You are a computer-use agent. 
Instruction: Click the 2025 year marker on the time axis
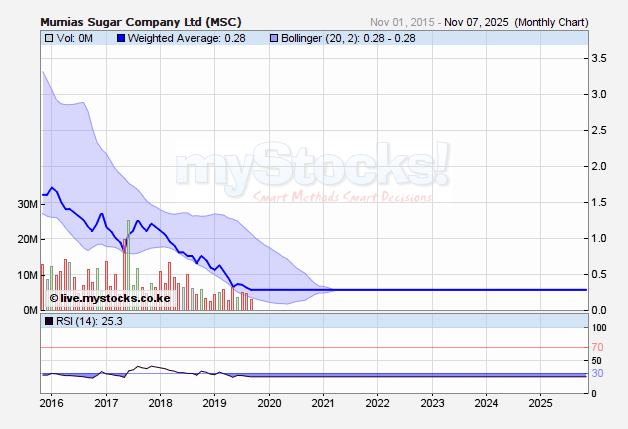coord(539,403)
